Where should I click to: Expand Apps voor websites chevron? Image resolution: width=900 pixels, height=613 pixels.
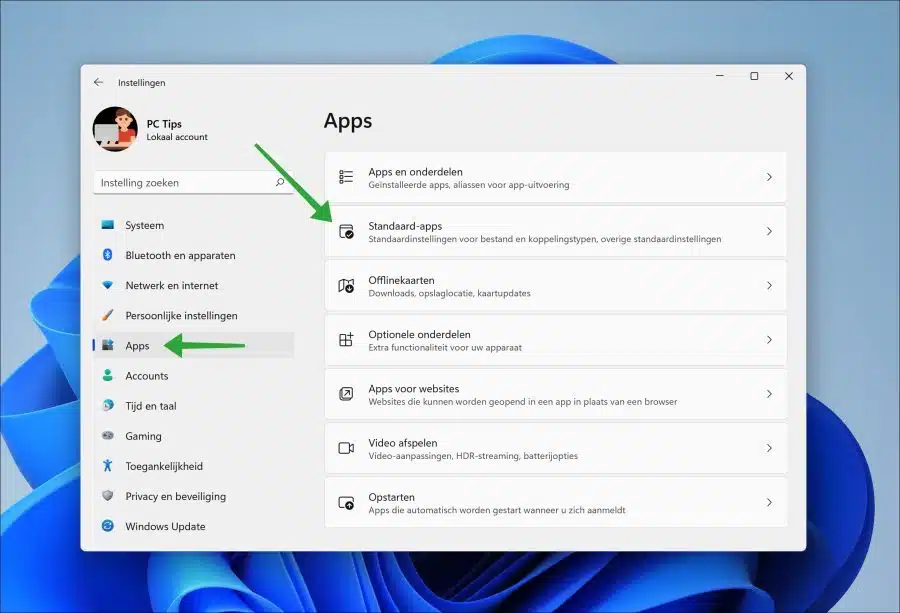769,394
